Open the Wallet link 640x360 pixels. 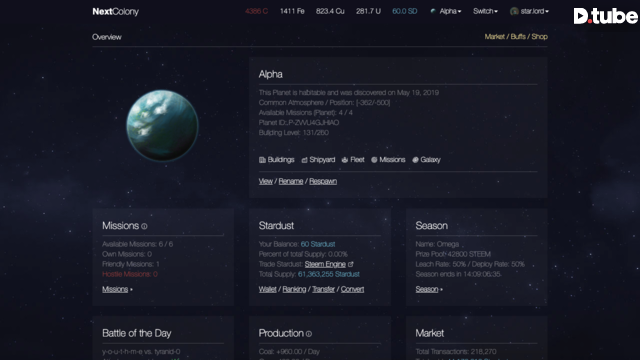pos(268,289)
